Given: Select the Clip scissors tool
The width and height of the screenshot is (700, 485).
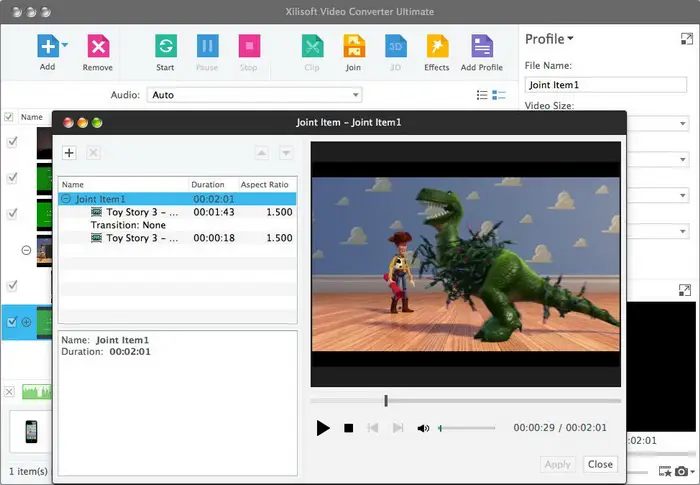Looking at the screenshot, I should pos(312,46).
